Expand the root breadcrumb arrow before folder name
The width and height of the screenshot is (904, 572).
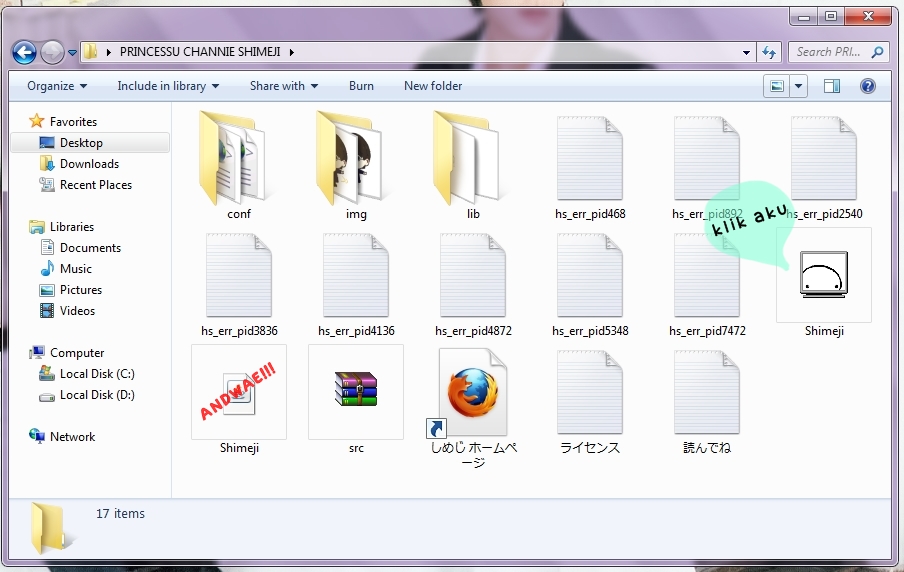108,52
